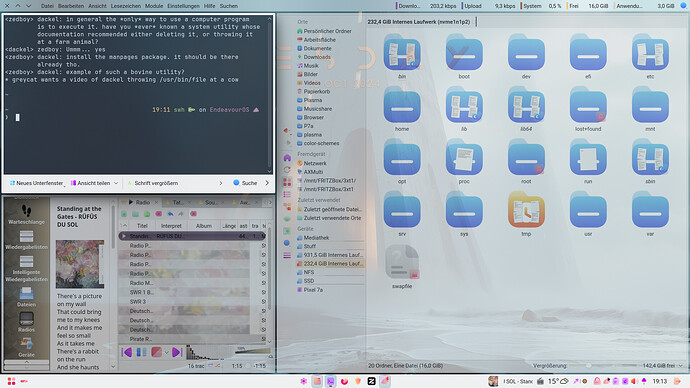Sort playlist by Titel column header
The width and height of the screenshot is (690, 388).
(142, 226)
